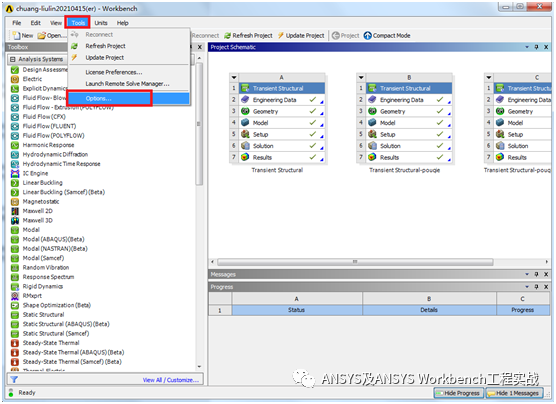Open system C dropdown arrow

(489, 77)
